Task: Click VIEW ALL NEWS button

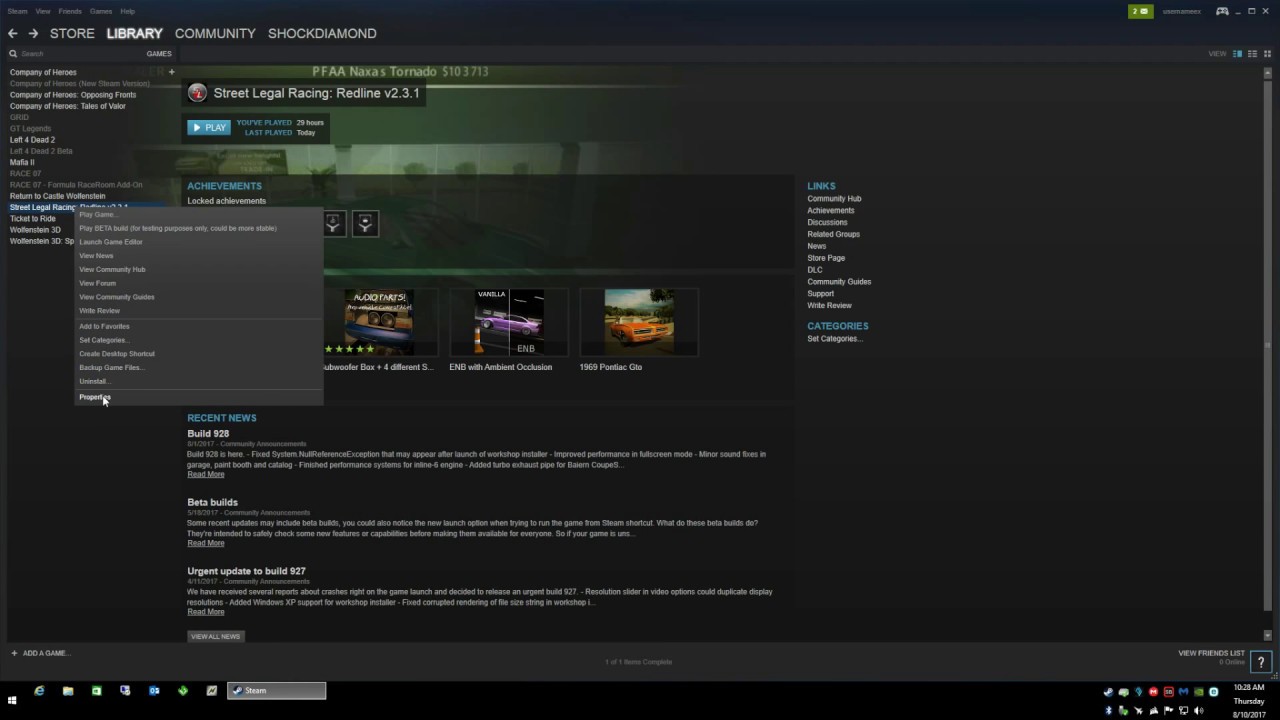Action: (x=215, y=636)
